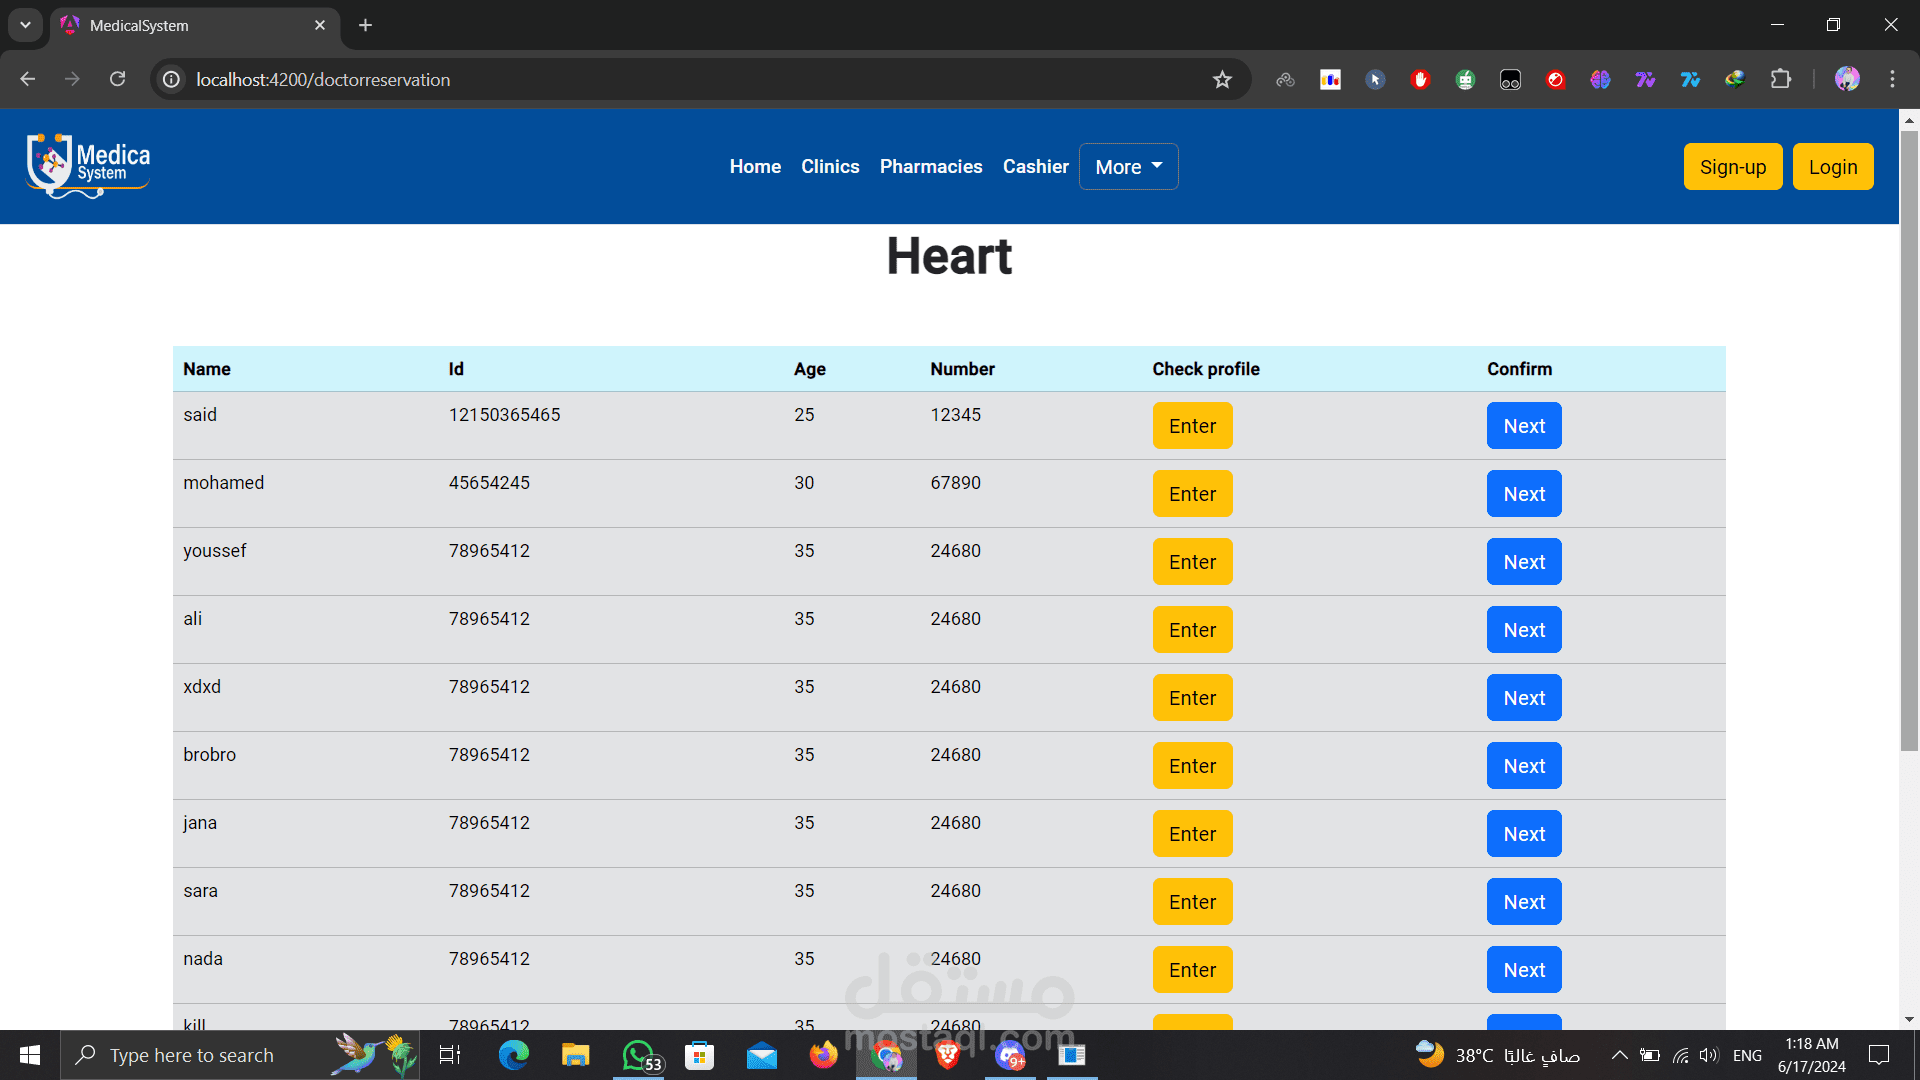This screenshot has width=1920, height=1080.
Task: Show hidden system tray icons
Action: coord(1619,1055)
